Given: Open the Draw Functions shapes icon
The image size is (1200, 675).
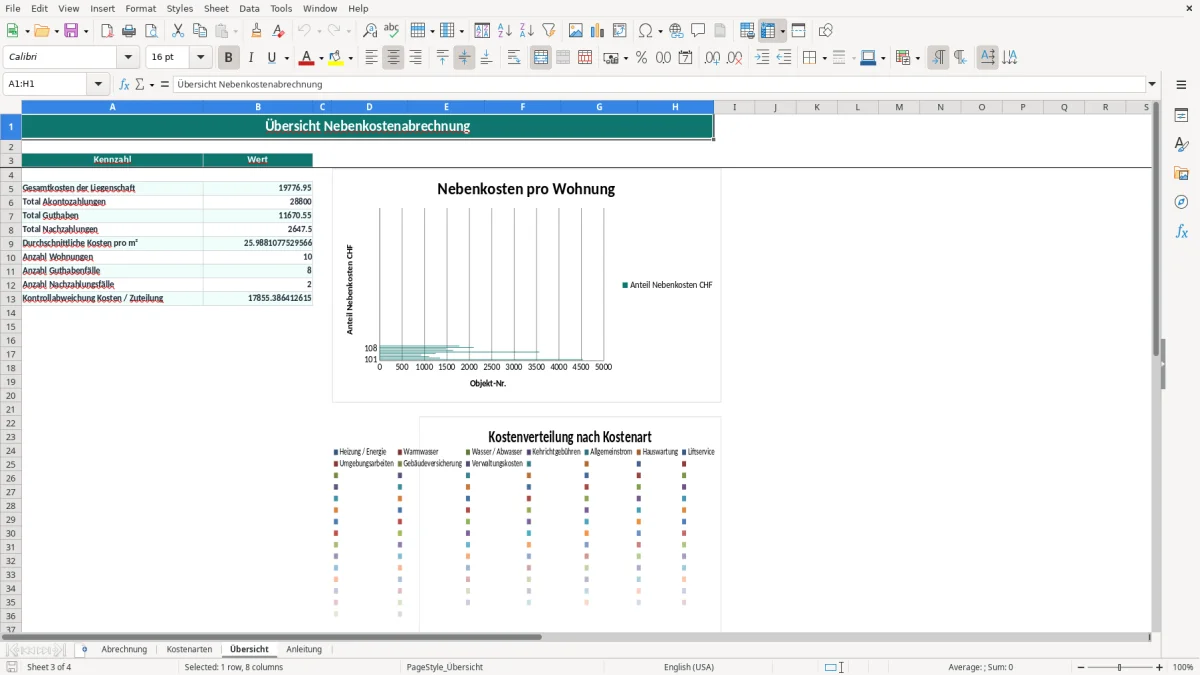Looking at the screenshot, I should coord(826,31).
